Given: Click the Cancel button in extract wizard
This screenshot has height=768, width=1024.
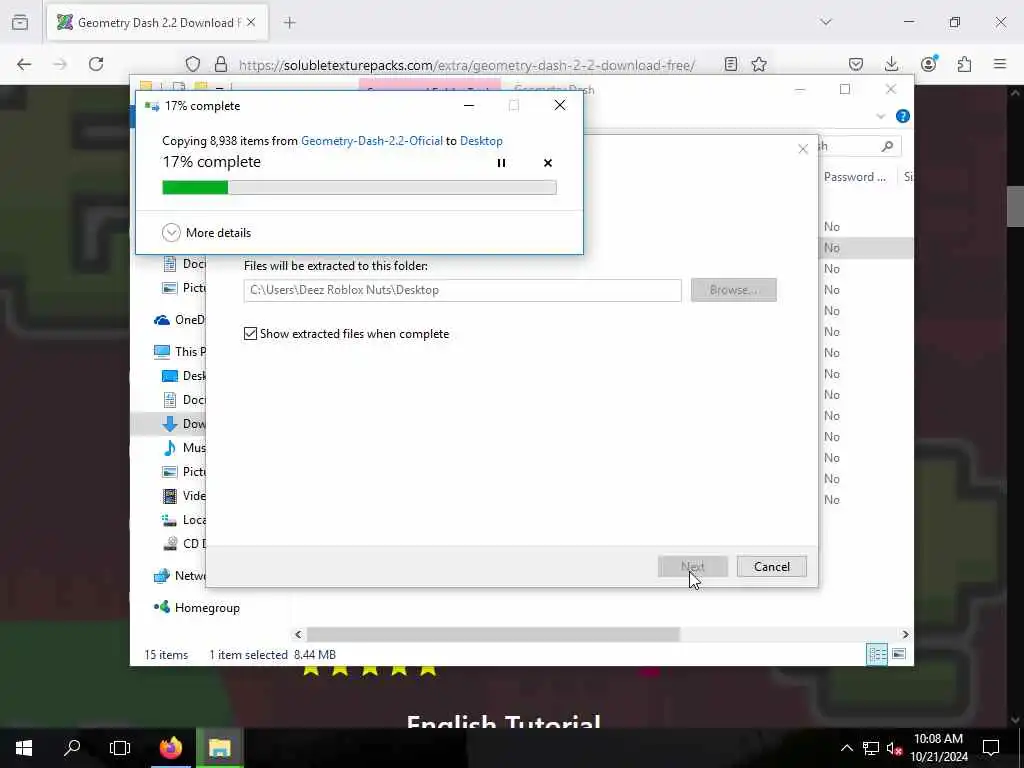Looking at the screenshot, I should coord(772,566).
